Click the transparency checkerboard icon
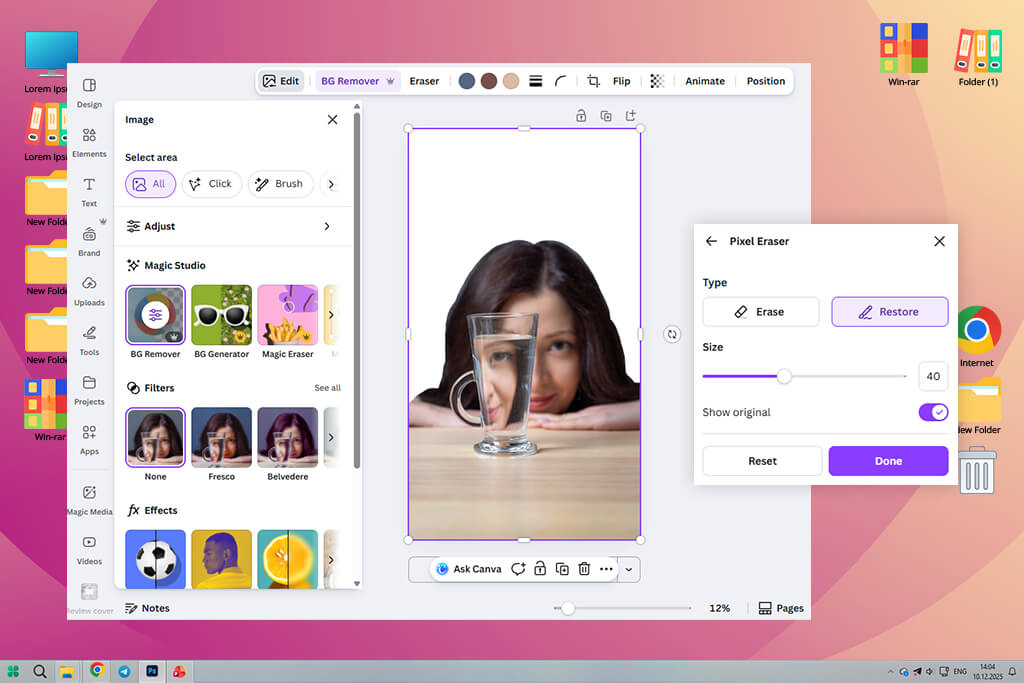The height and width of the screenshot is (683, 1024). coord(657,81)
